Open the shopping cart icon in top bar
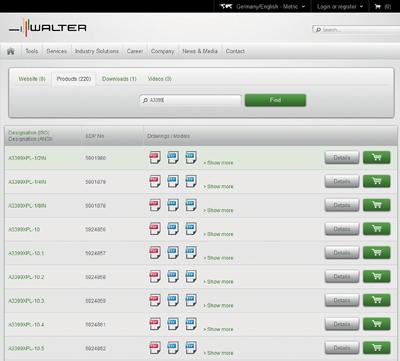This screenshot has width=400, height=361. (378, 6)
